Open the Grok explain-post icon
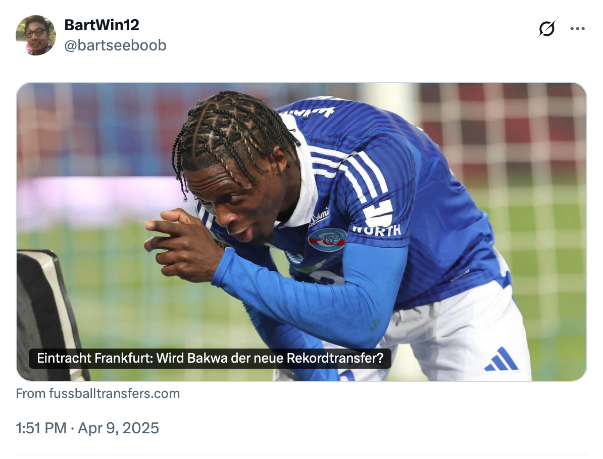The height and width of the screenshot is (459, 603). pyautogui.click(x=546, y=29)
